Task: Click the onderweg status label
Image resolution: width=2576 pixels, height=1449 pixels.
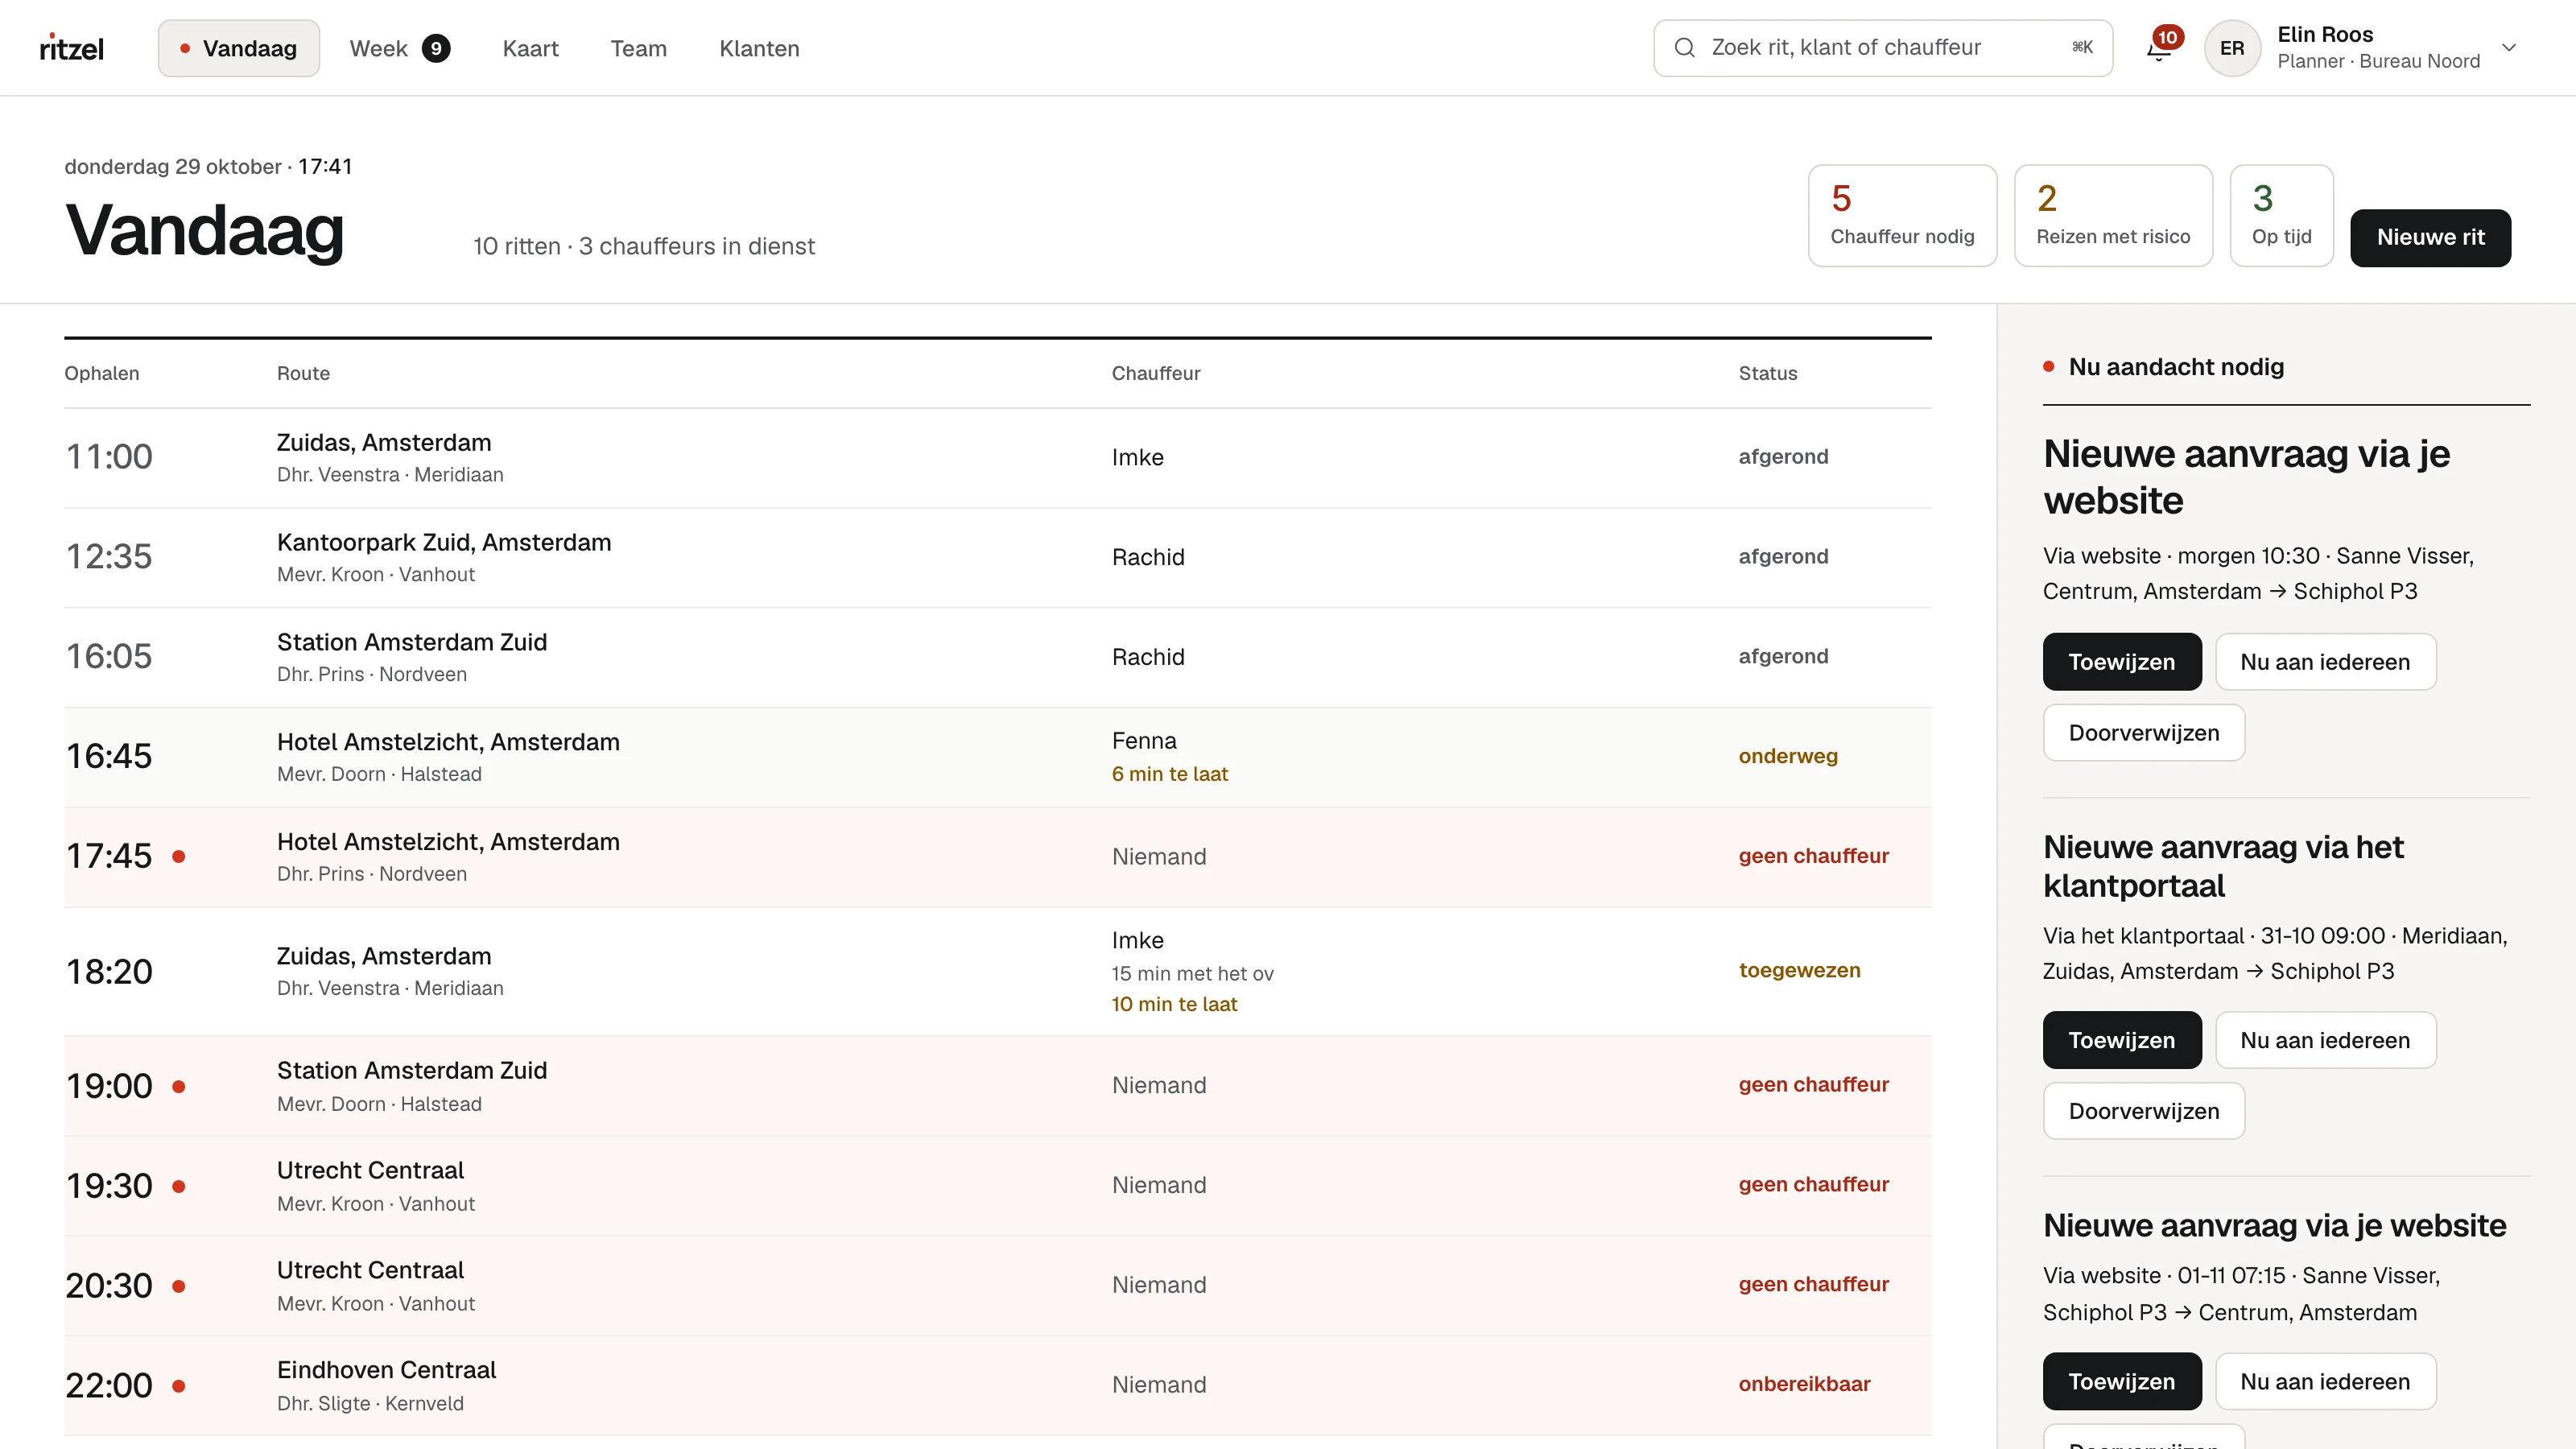Action: [x=1788, y=756]
